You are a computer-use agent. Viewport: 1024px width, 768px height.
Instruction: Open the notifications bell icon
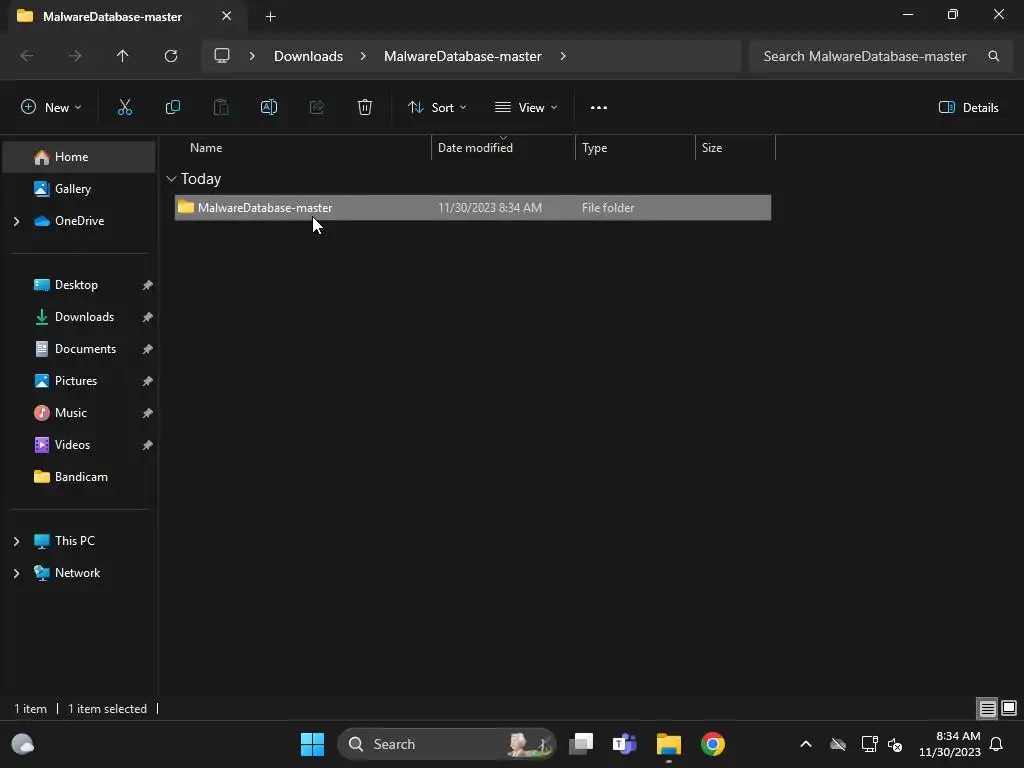(x=997, y=744)
